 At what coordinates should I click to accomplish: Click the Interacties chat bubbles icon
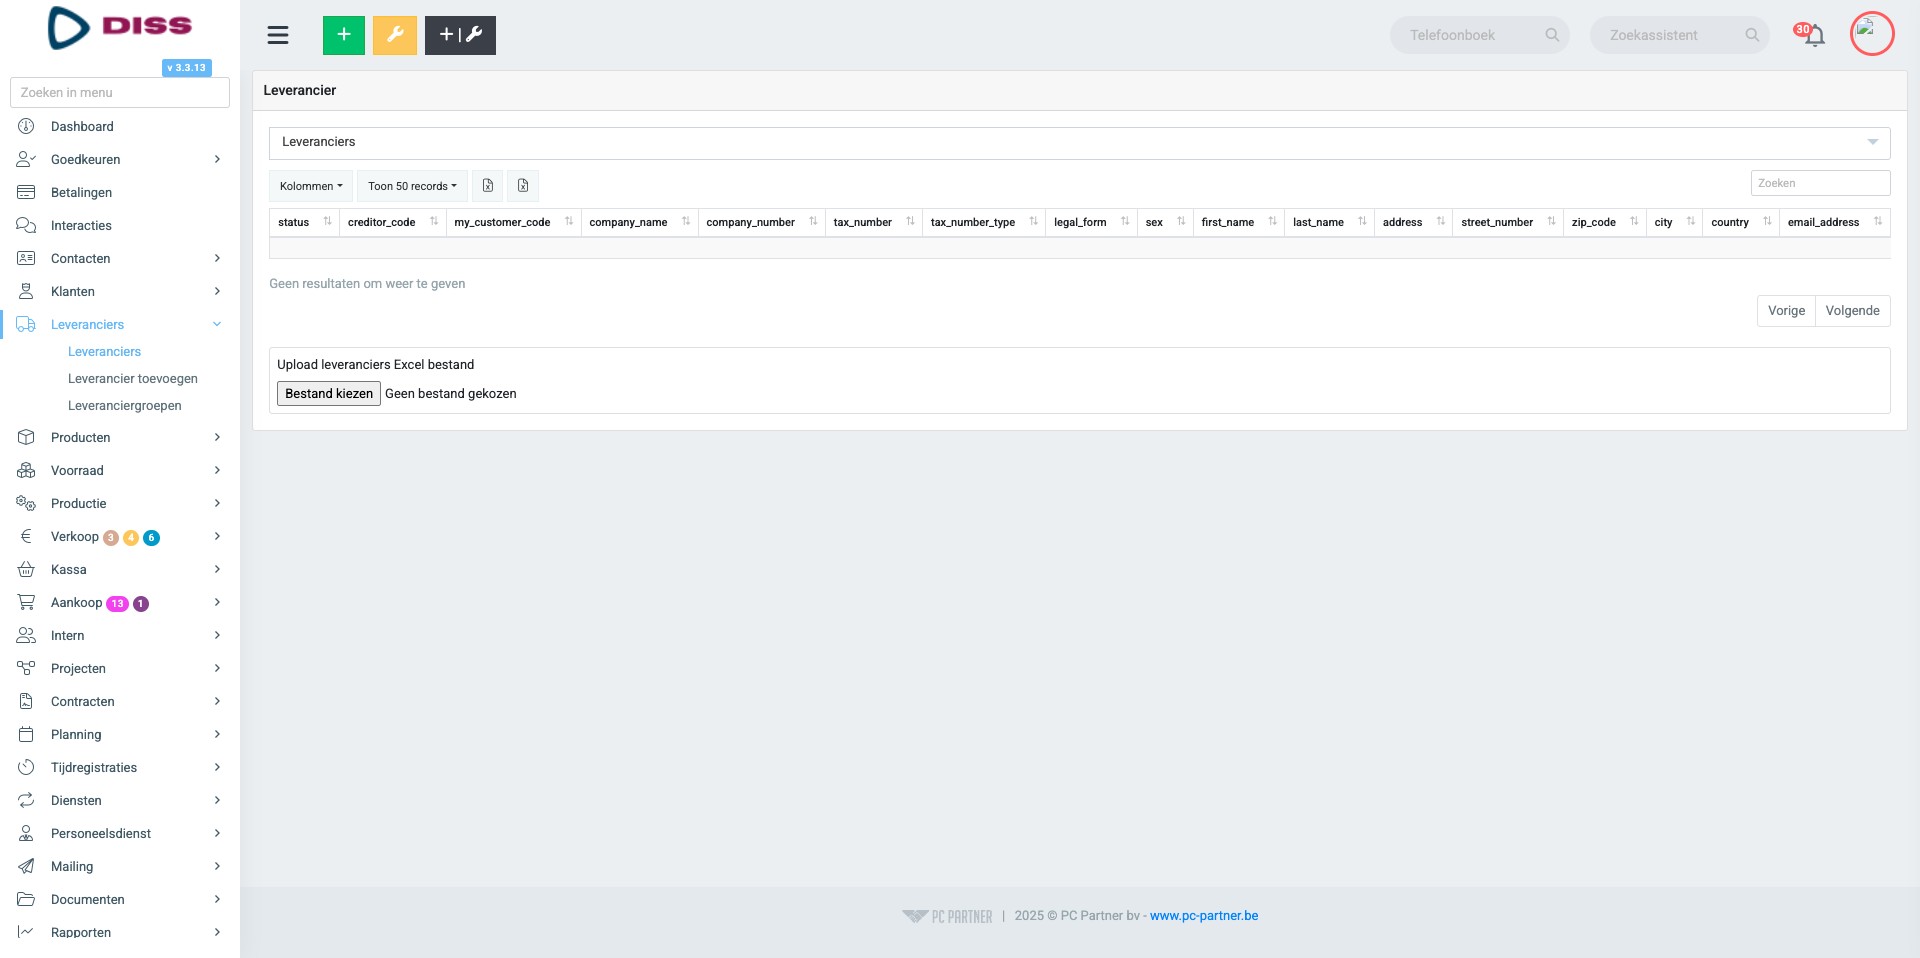(26, 225)
